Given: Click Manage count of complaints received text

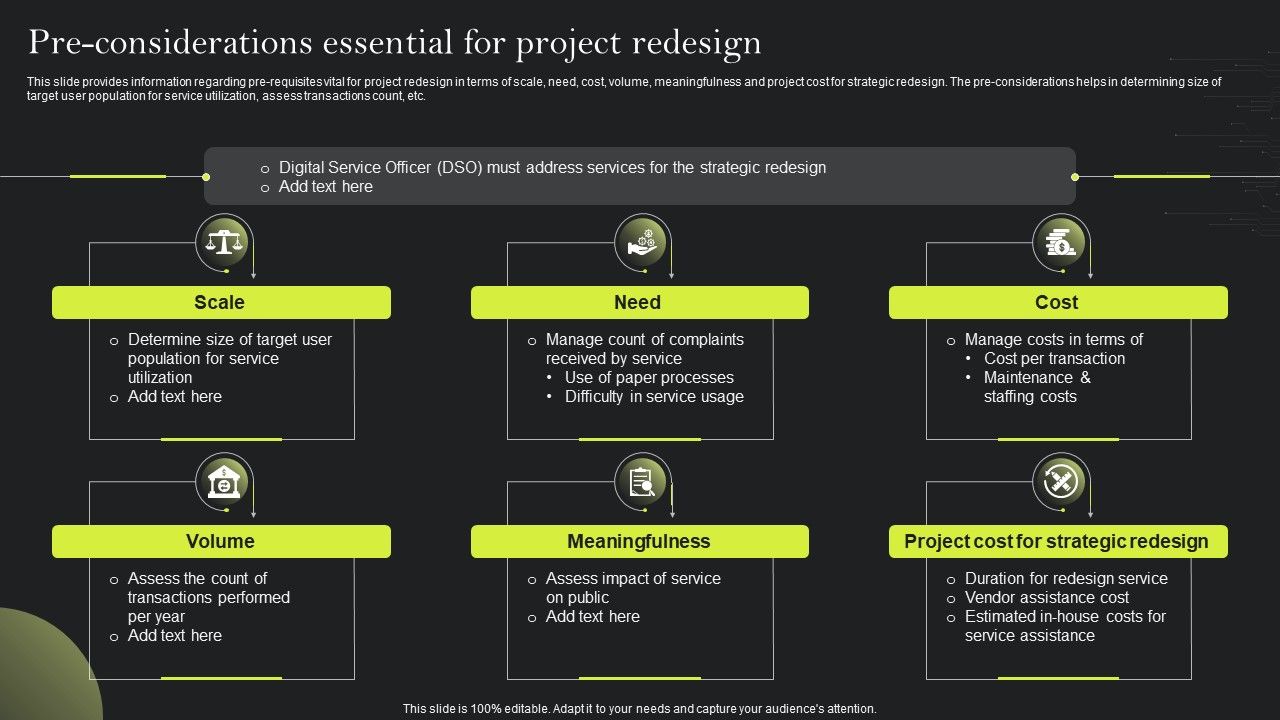Looking at the screenshot, I should [645, 349].
